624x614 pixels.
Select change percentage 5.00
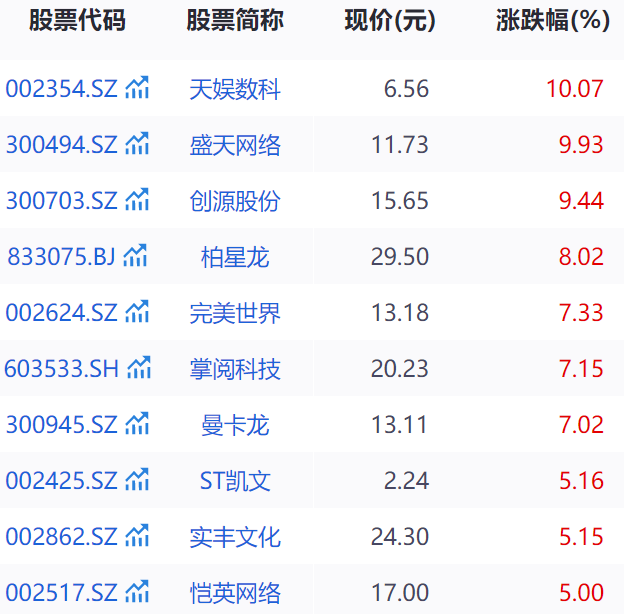[x=581, y=593]
